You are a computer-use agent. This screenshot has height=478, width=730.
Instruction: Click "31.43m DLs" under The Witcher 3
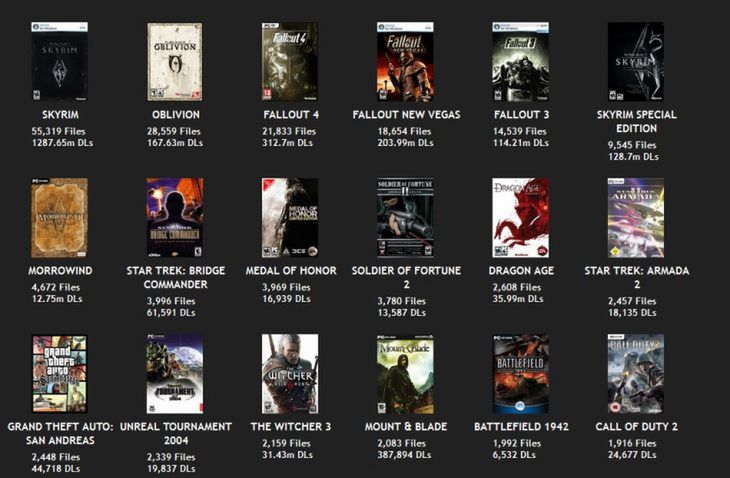(x=287, y=455)
